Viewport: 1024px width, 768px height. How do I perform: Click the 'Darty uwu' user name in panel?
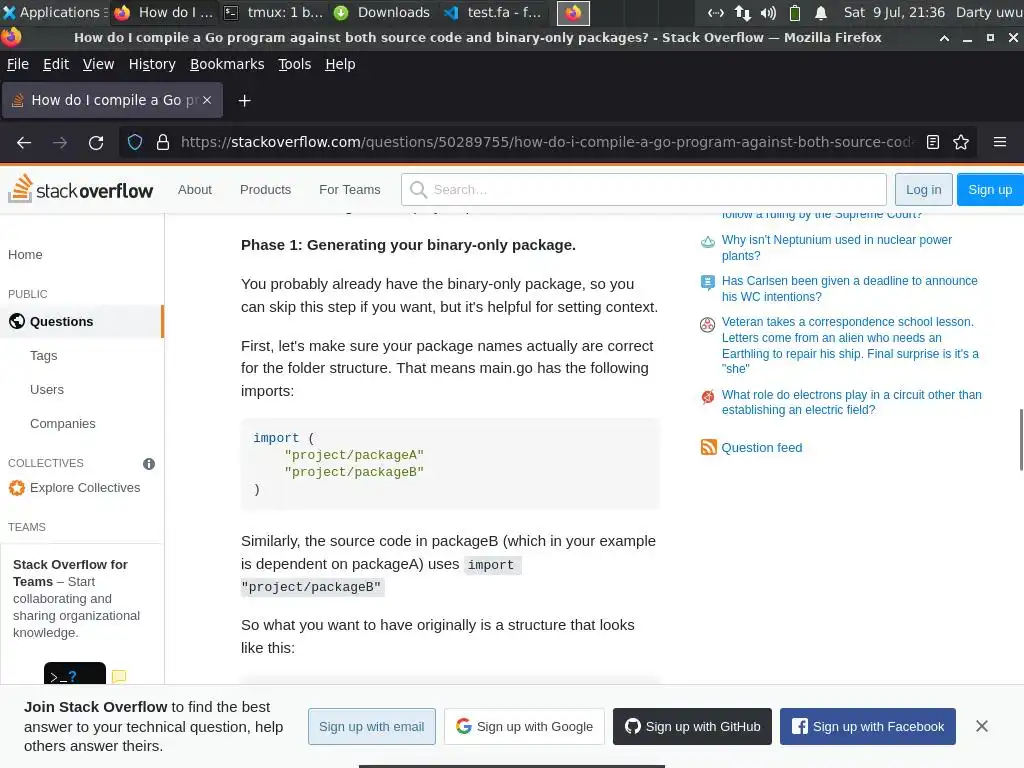pos(989,12)
